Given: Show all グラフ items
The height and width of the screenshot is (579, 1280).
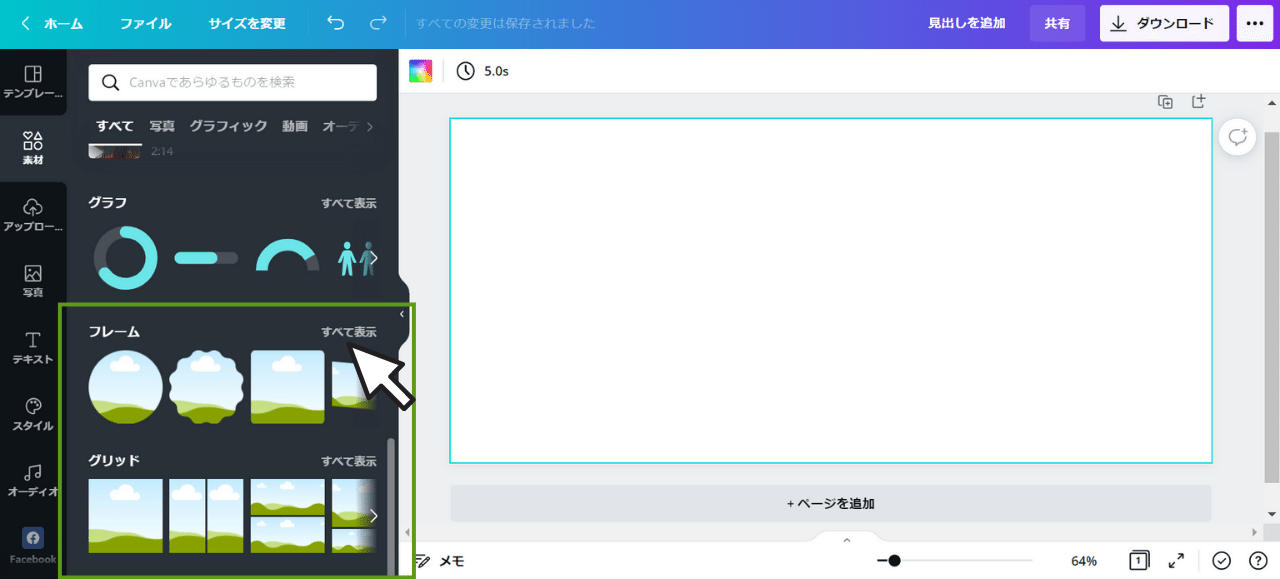Looking at the screenshot, I should coord(349,203).
